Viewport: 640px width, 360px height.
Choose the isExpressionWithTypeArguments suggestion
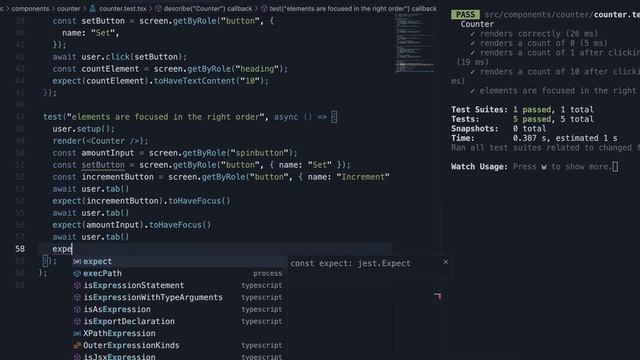(179, 298)
